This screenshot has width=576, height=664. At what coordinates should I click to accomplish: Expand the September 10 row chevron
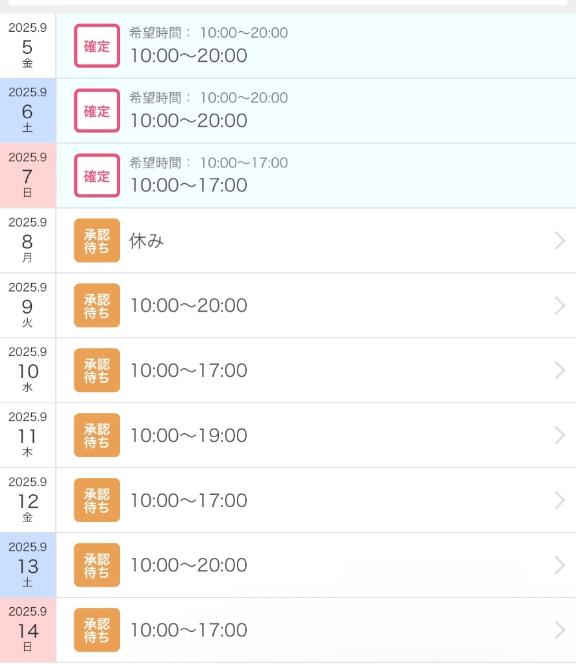tap(560, 371)
